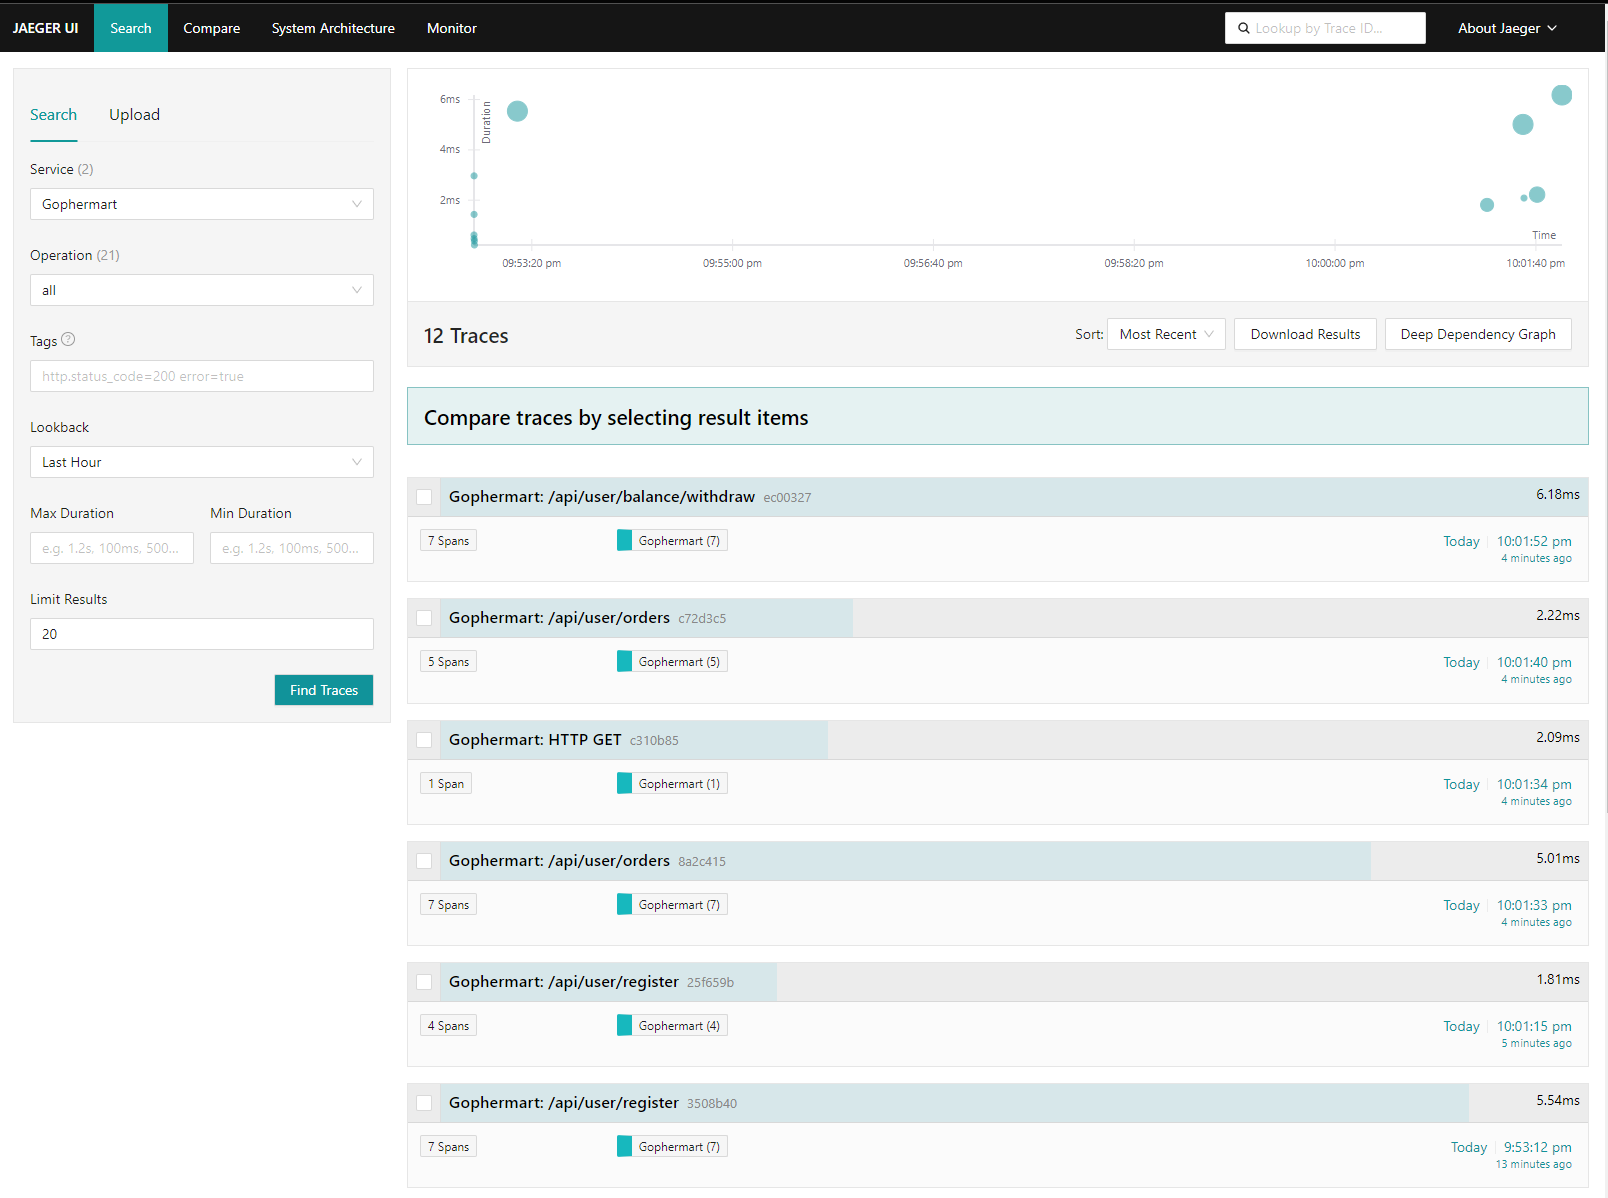Click the top-right scatter plot dot above 6ms
This screenshot has height=1198, width=1608.
coord(1562,95)
